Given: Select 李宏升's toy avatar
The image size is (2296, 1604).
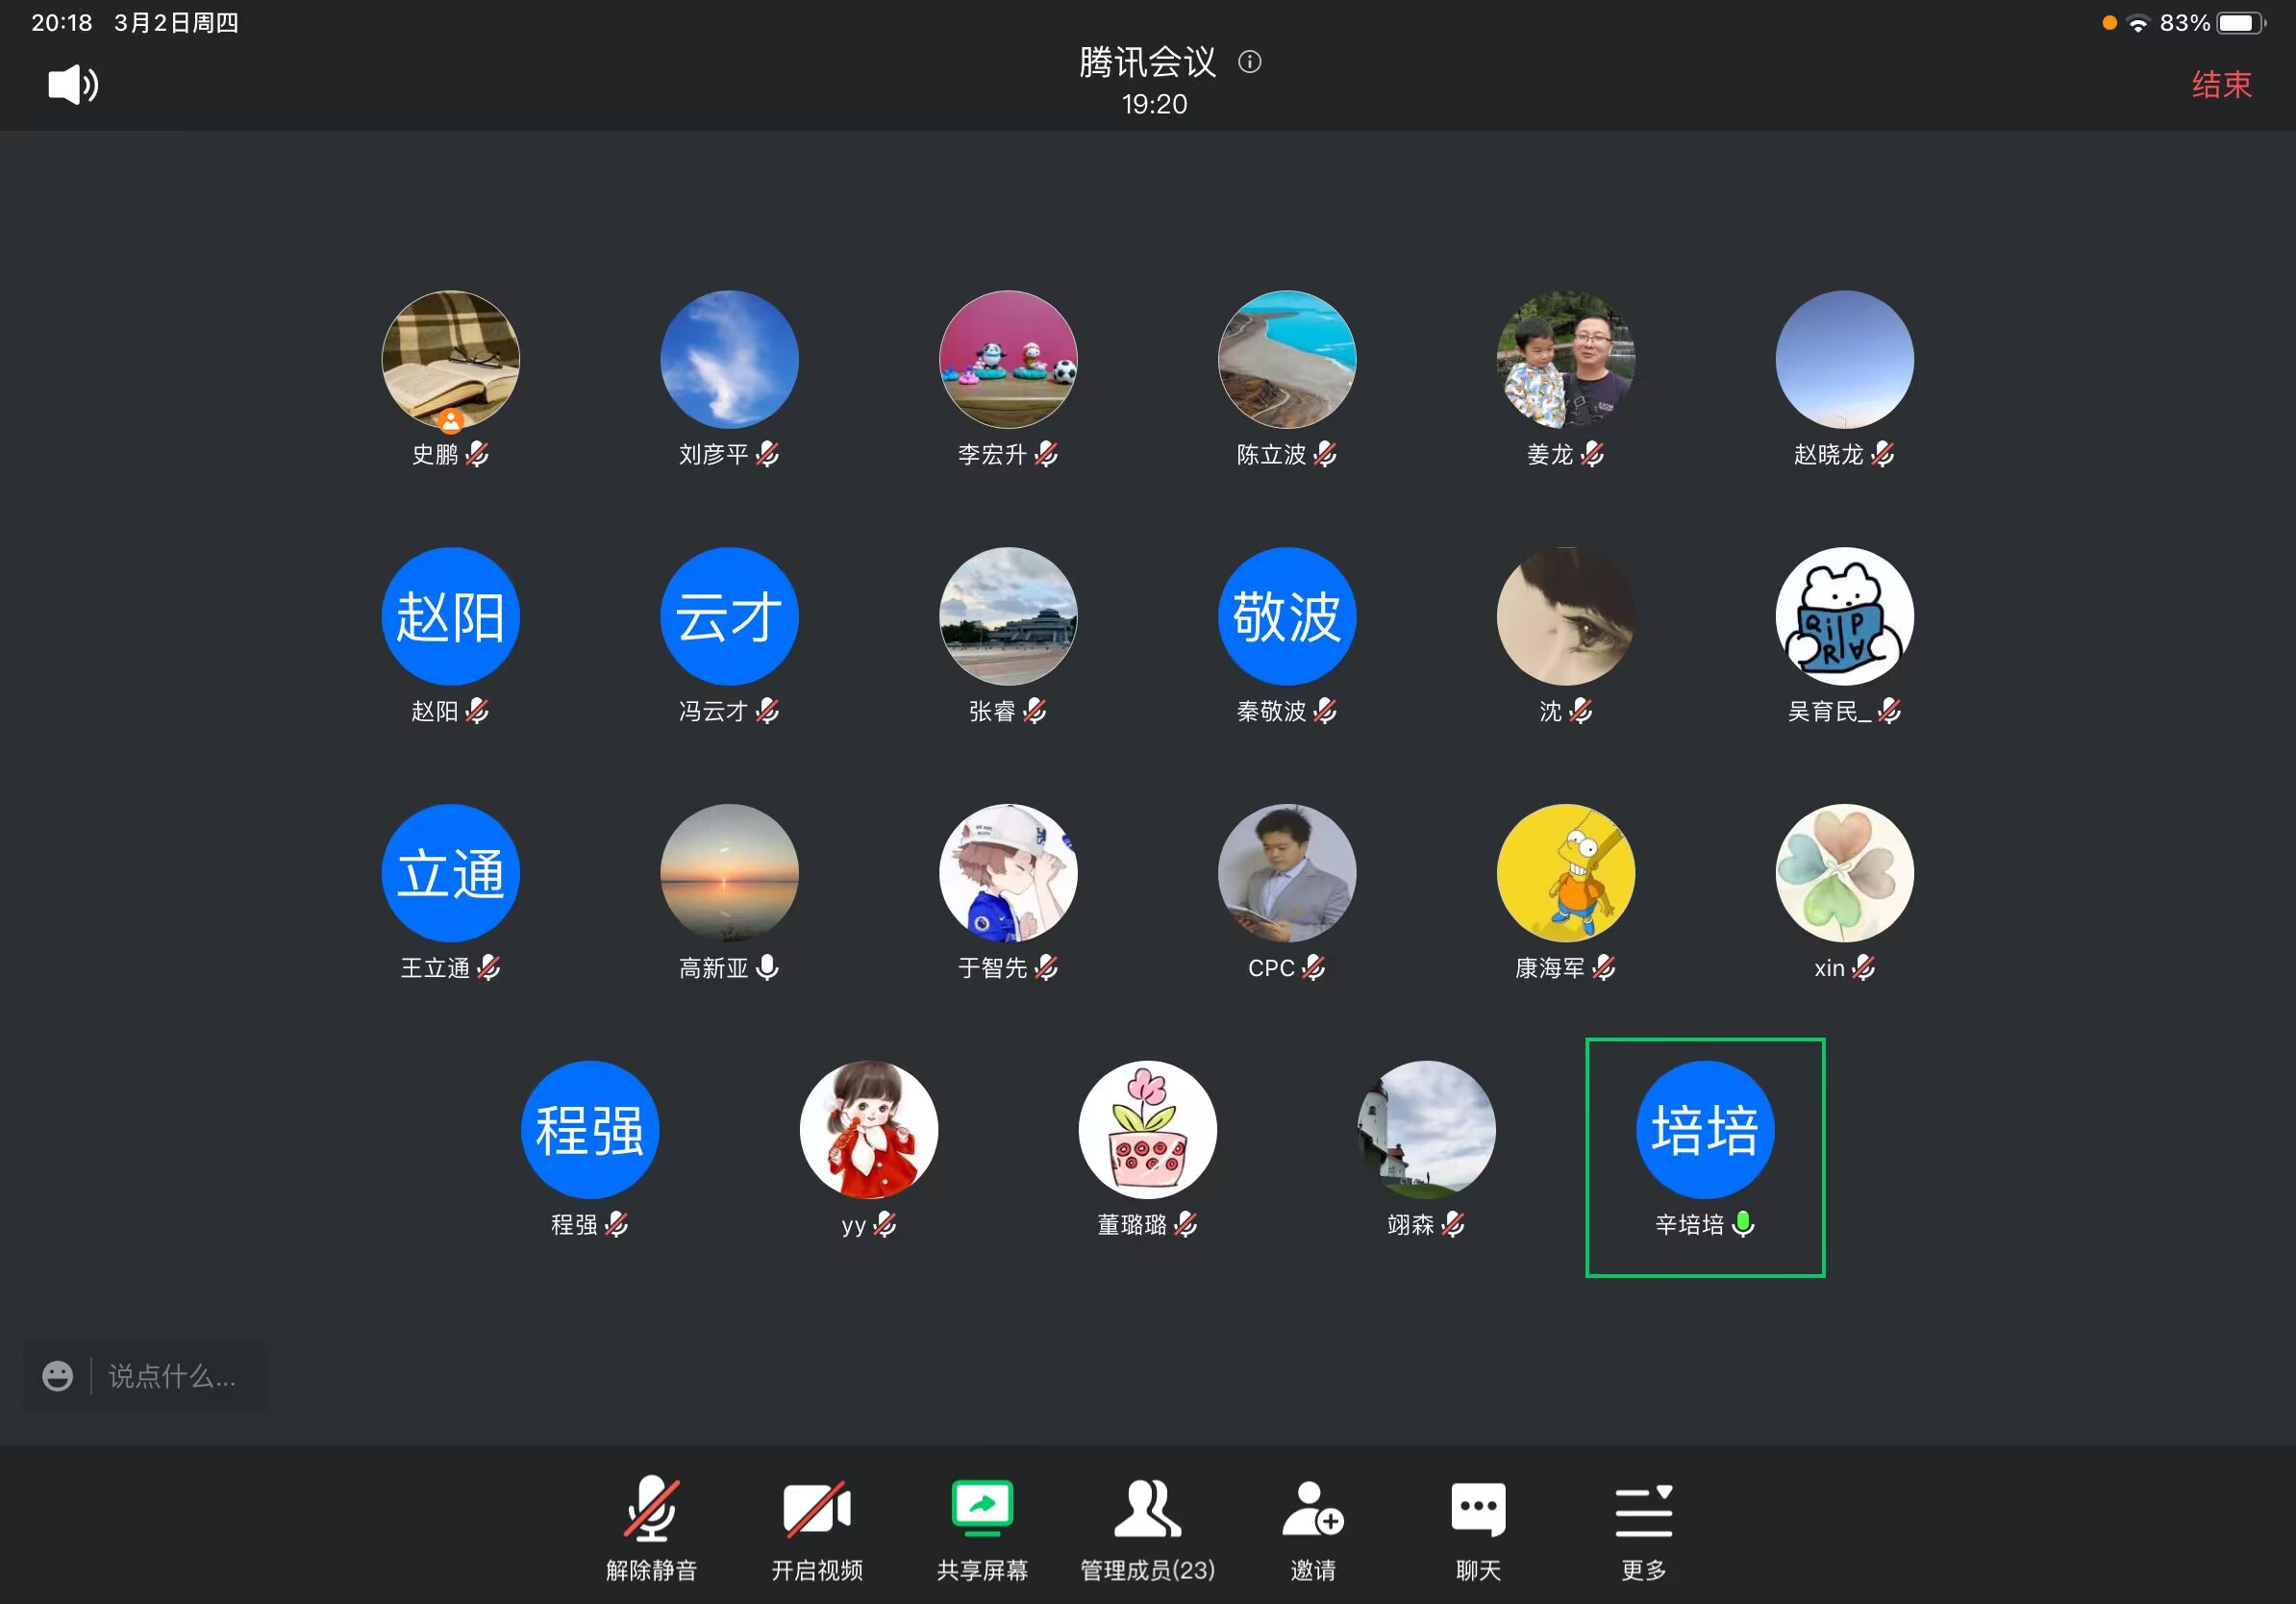Looking at the screenshot, I should [1008, 359].
